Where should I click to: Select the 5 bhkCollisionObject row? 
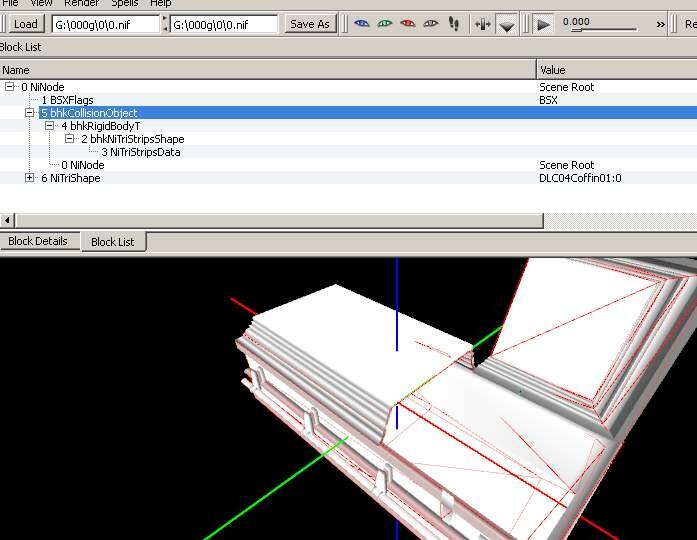[x=348, y=113]
